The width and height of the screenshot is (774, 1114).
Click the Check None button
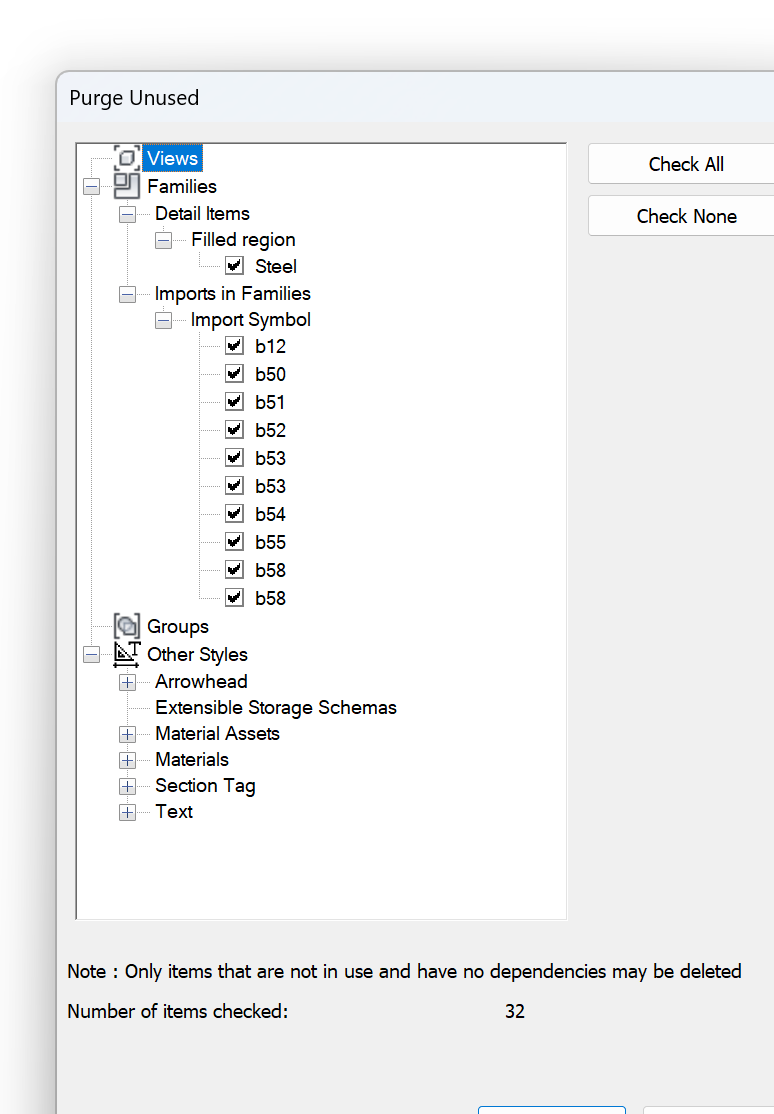pos(686,216)
